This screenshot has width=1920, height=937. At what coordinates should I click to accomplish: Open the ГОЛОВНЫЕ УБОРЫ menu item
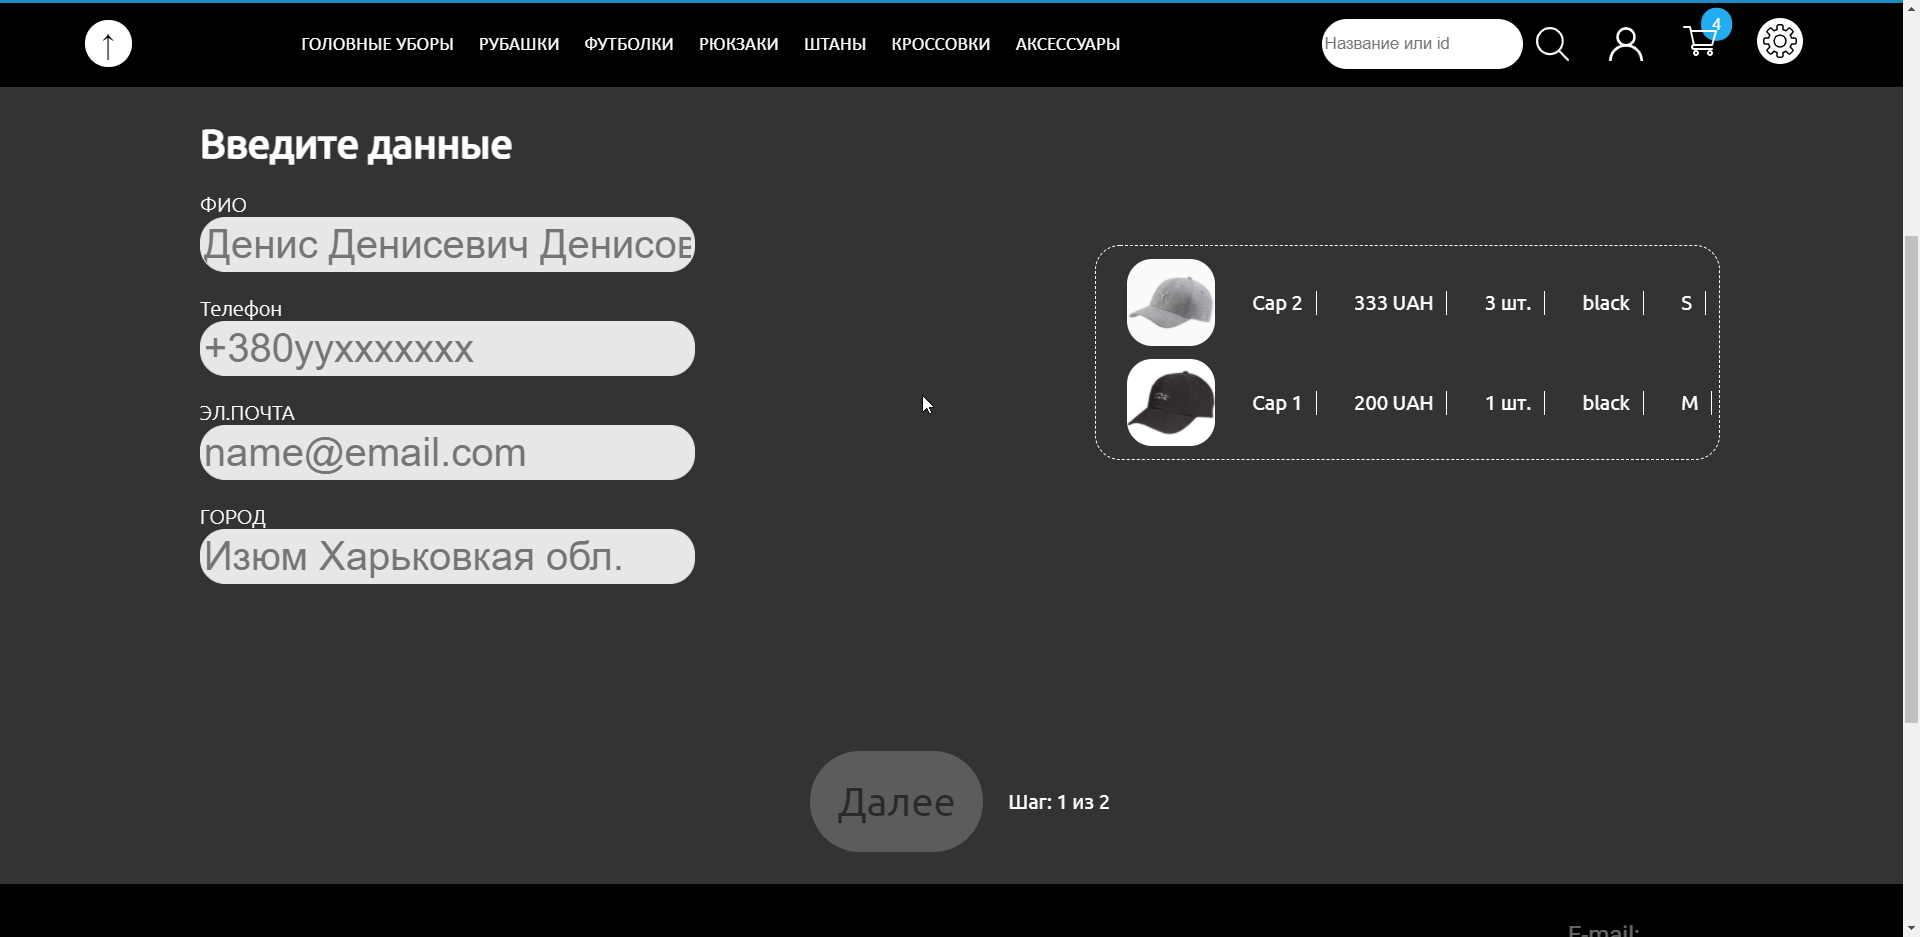[x=377, y=44]
